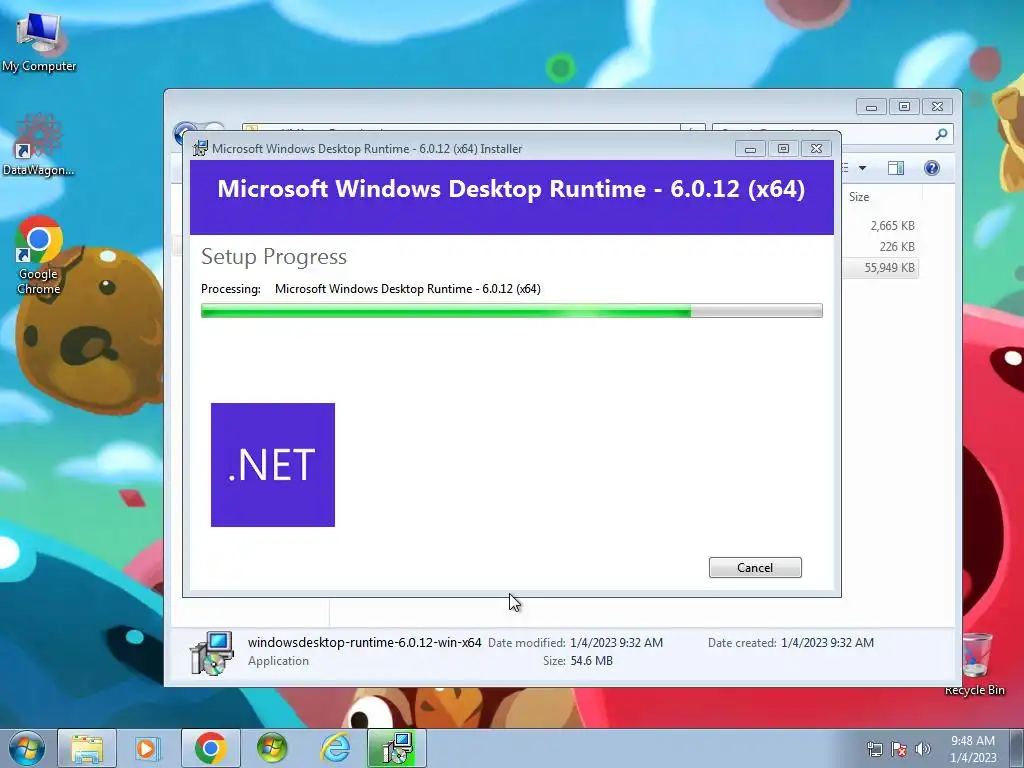Select the 55,949 KB file row

(889, 267)
